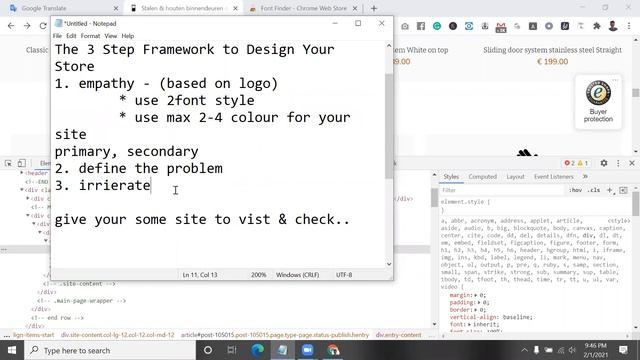Toggle the computed styles sidebar icon

click(623, 190)
